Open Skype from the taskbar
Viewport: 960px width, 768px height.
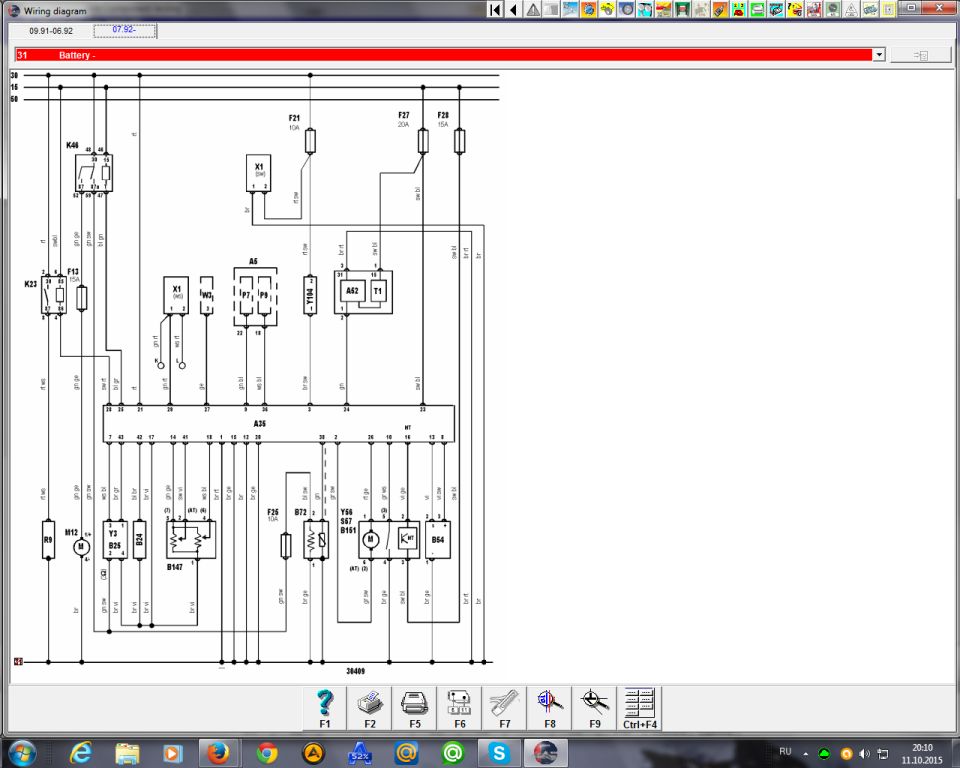pyautogui.click(x=499, y=753)
